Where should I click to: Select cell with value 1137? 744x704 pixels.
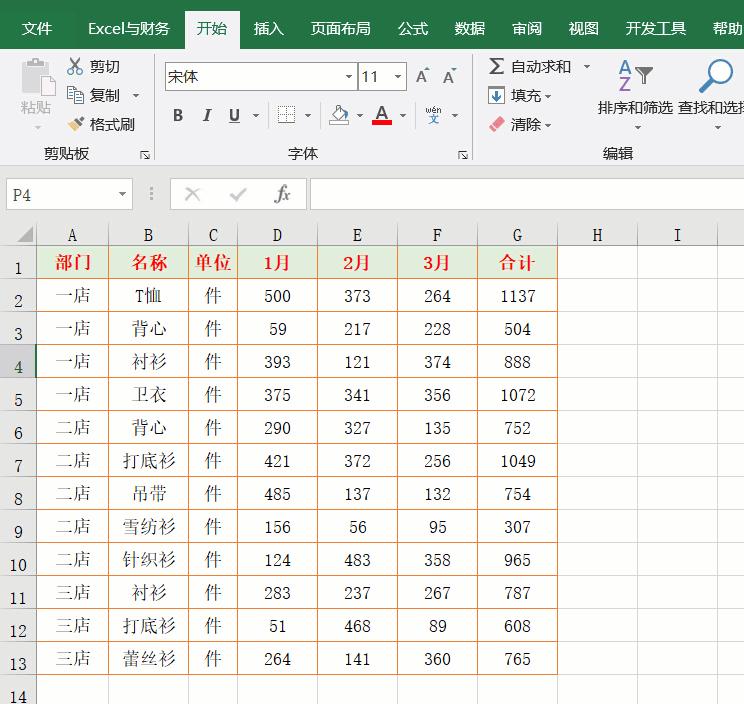517,296
